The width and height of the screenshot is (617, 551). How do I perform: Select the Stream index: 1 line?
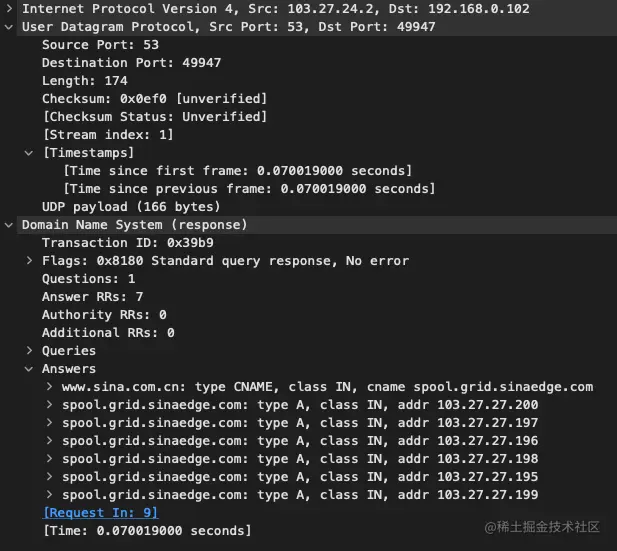108,135
